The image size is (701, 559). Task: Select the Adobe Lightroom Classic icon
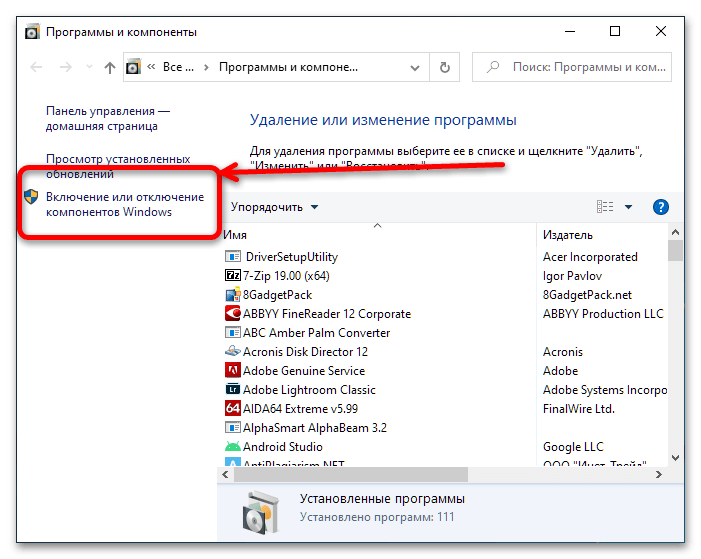tap(232, 390)
